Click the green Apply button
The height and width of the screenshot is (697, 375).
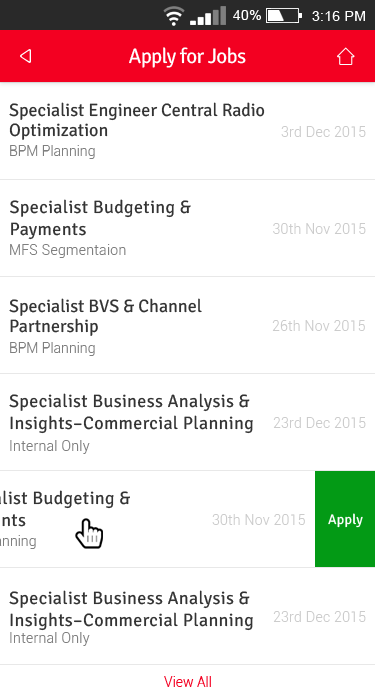pyautogui.click(x=345, y=519)
